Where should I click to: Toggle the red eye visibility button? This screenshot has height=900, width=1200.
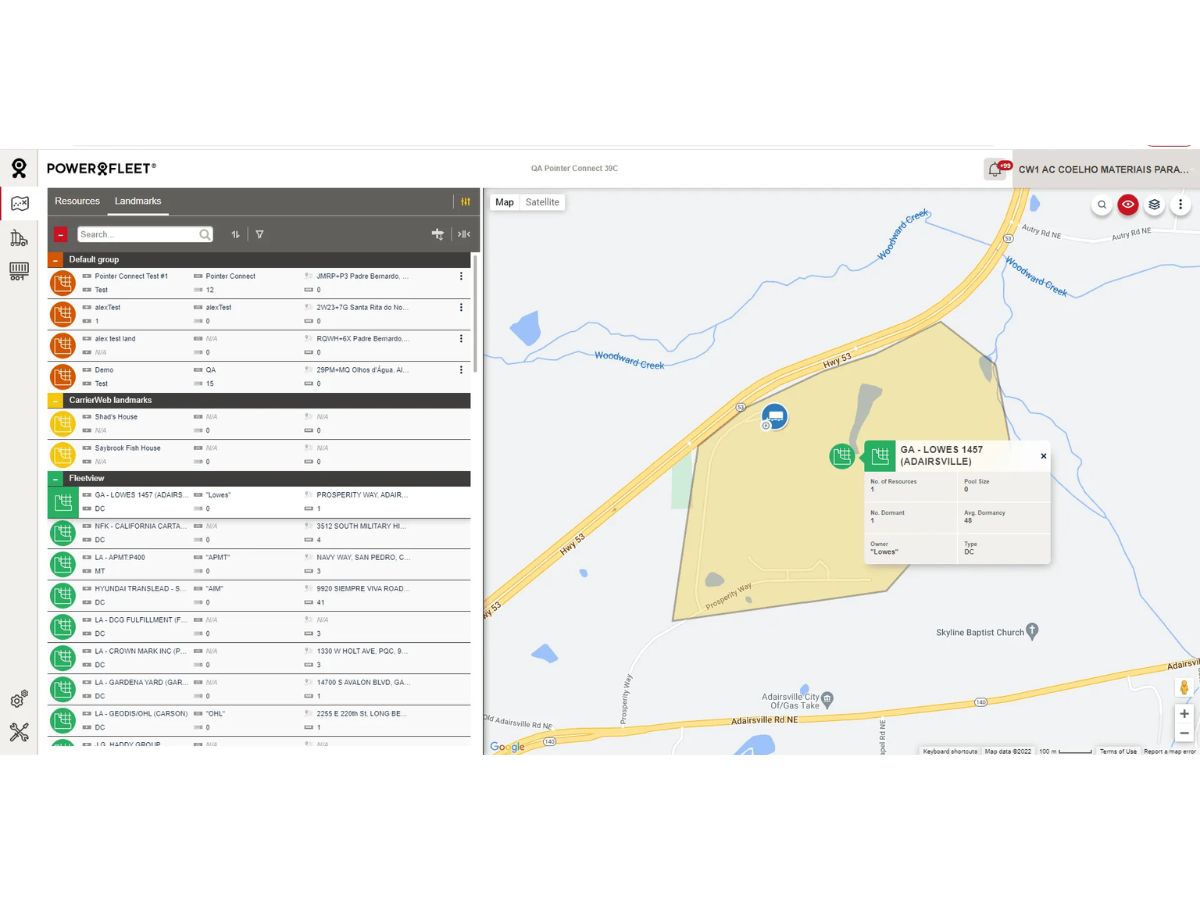coord(1128,205)
